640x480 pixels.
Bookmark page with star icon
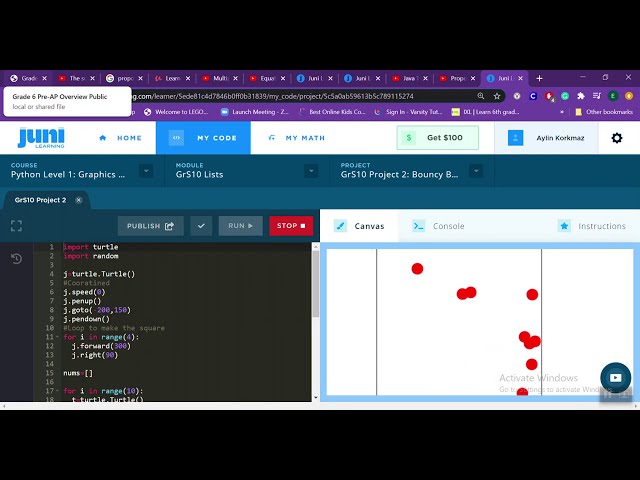[x=497, y=96]
